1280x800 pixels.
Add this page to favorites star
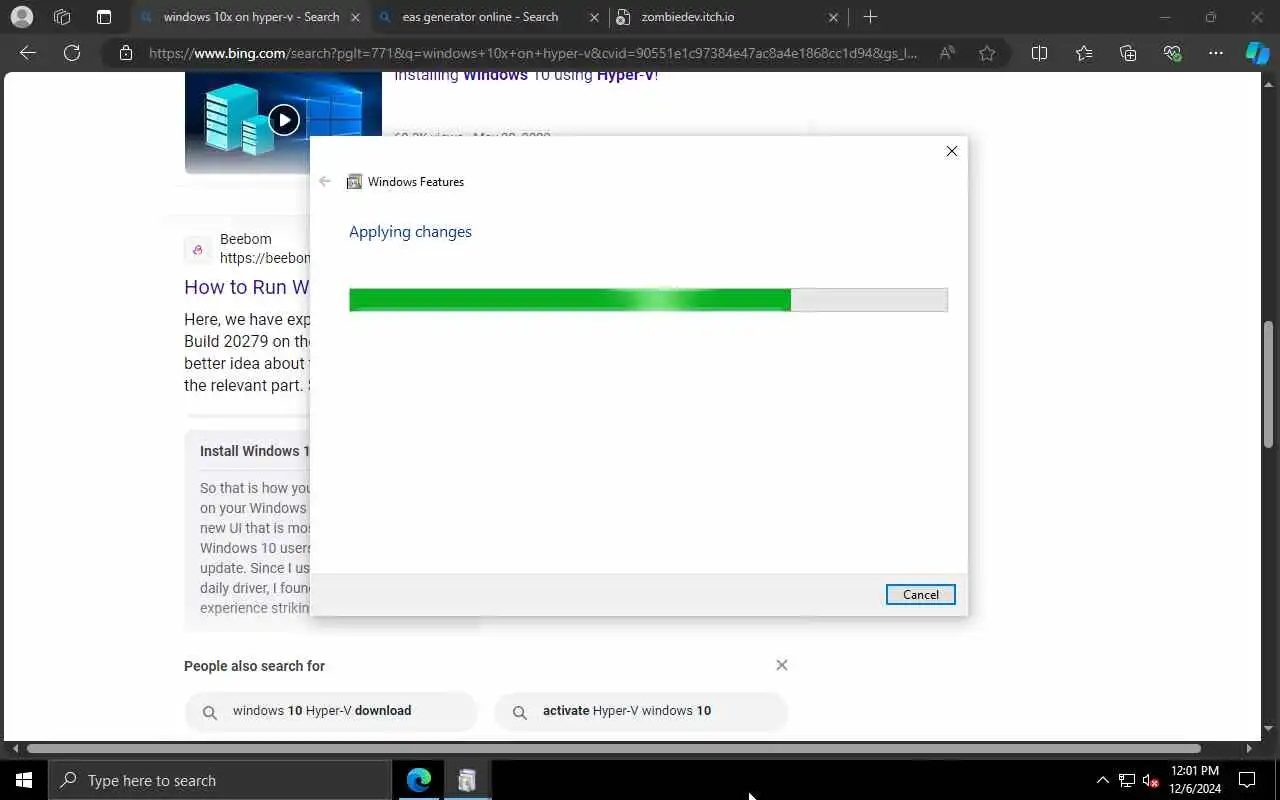987,53
